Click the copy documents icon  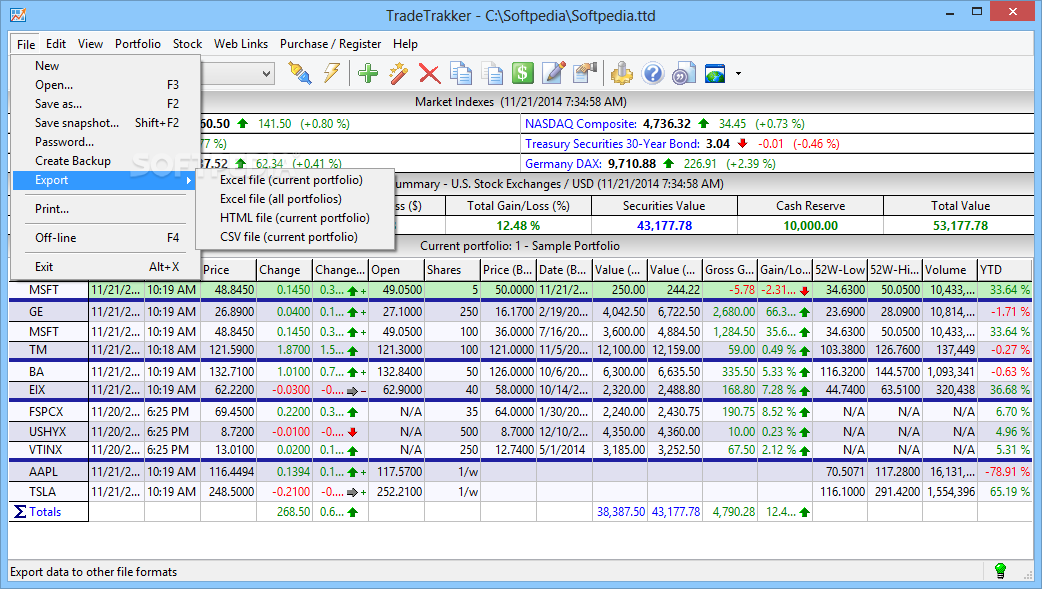click(x=461, y=73)
